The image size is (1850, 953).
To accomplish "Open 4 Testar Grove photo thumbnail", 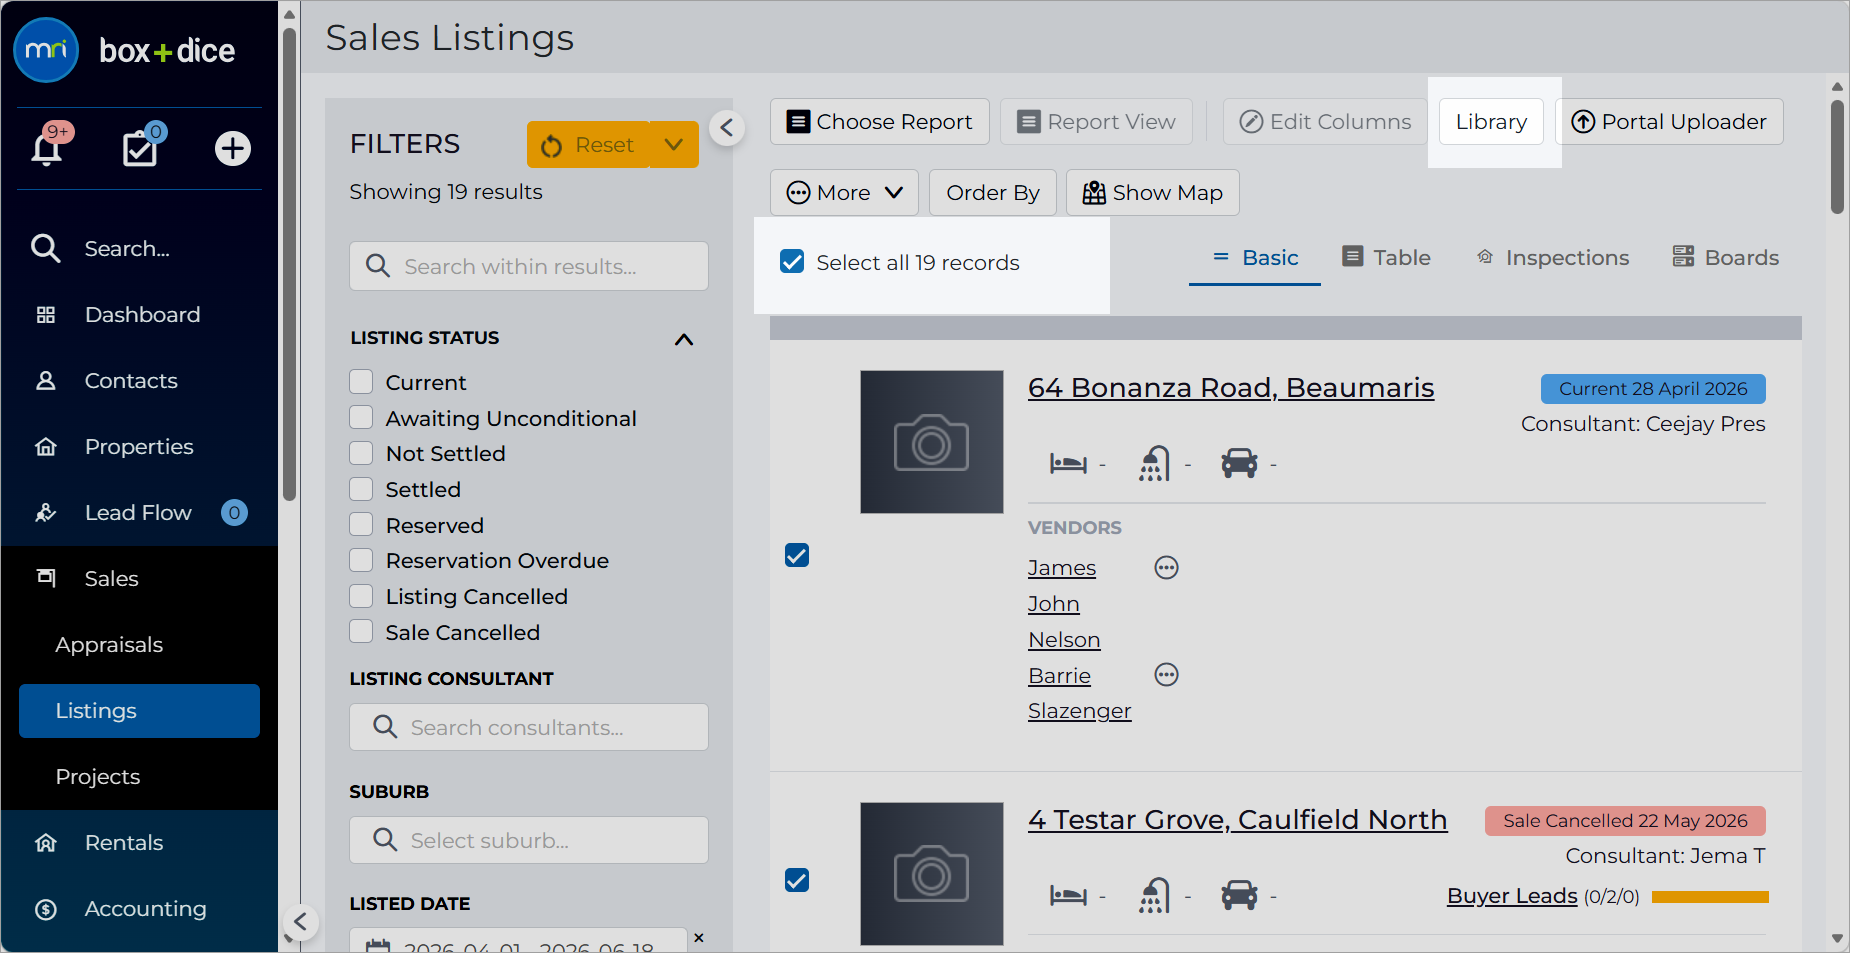I will pos(932,874).
